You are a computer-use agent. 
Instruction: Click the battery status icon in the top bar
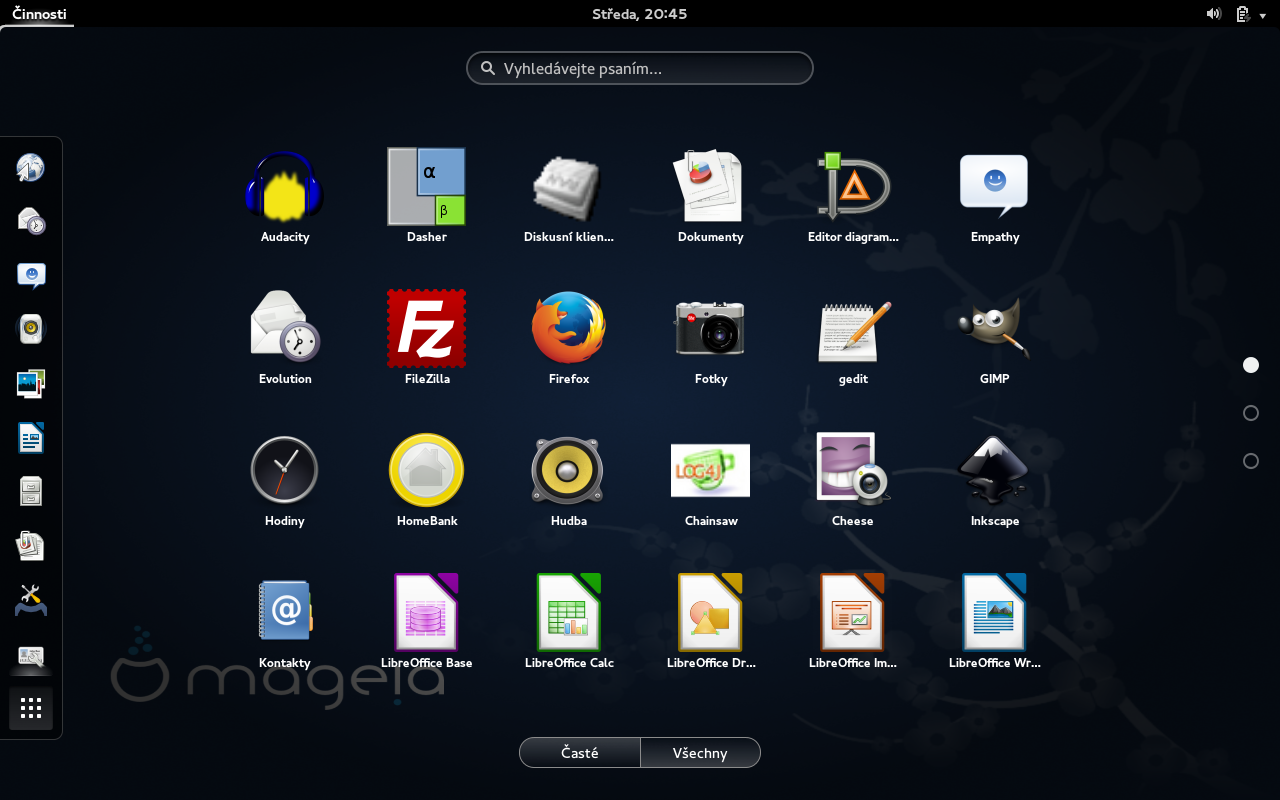tap(1243, 14)
